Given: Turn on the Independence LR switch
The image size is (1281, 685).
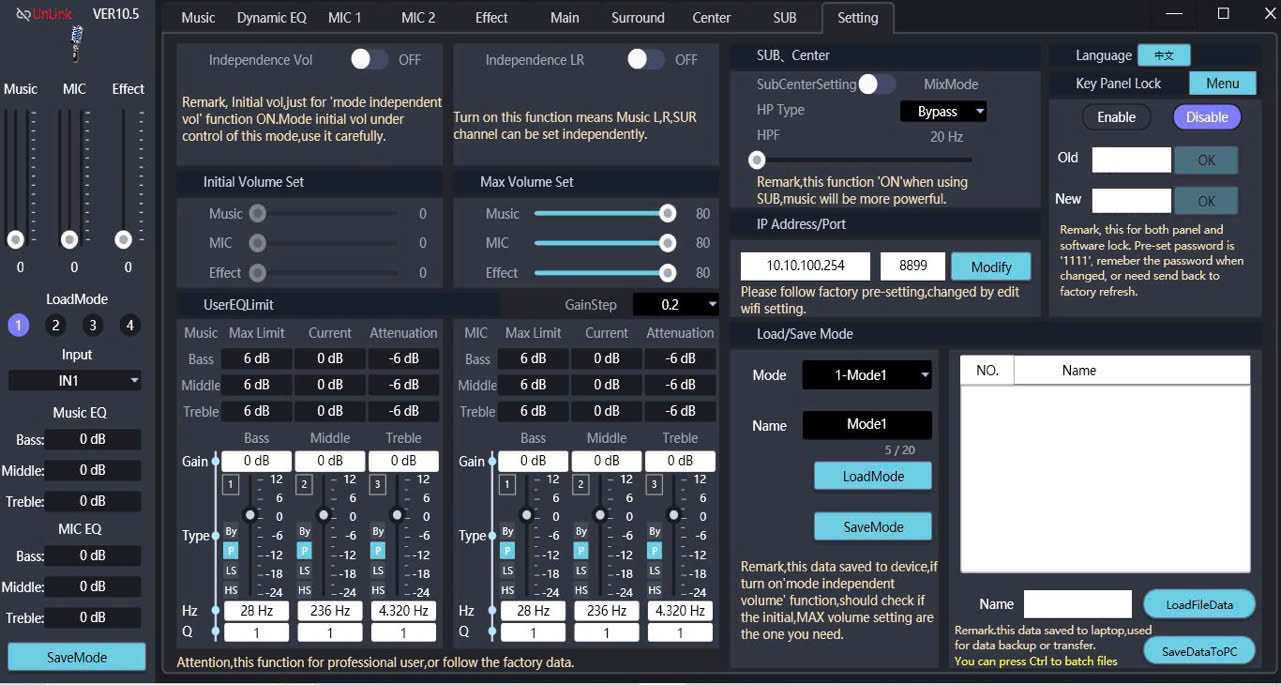Looking at the screenshot, I should [646, 60].
